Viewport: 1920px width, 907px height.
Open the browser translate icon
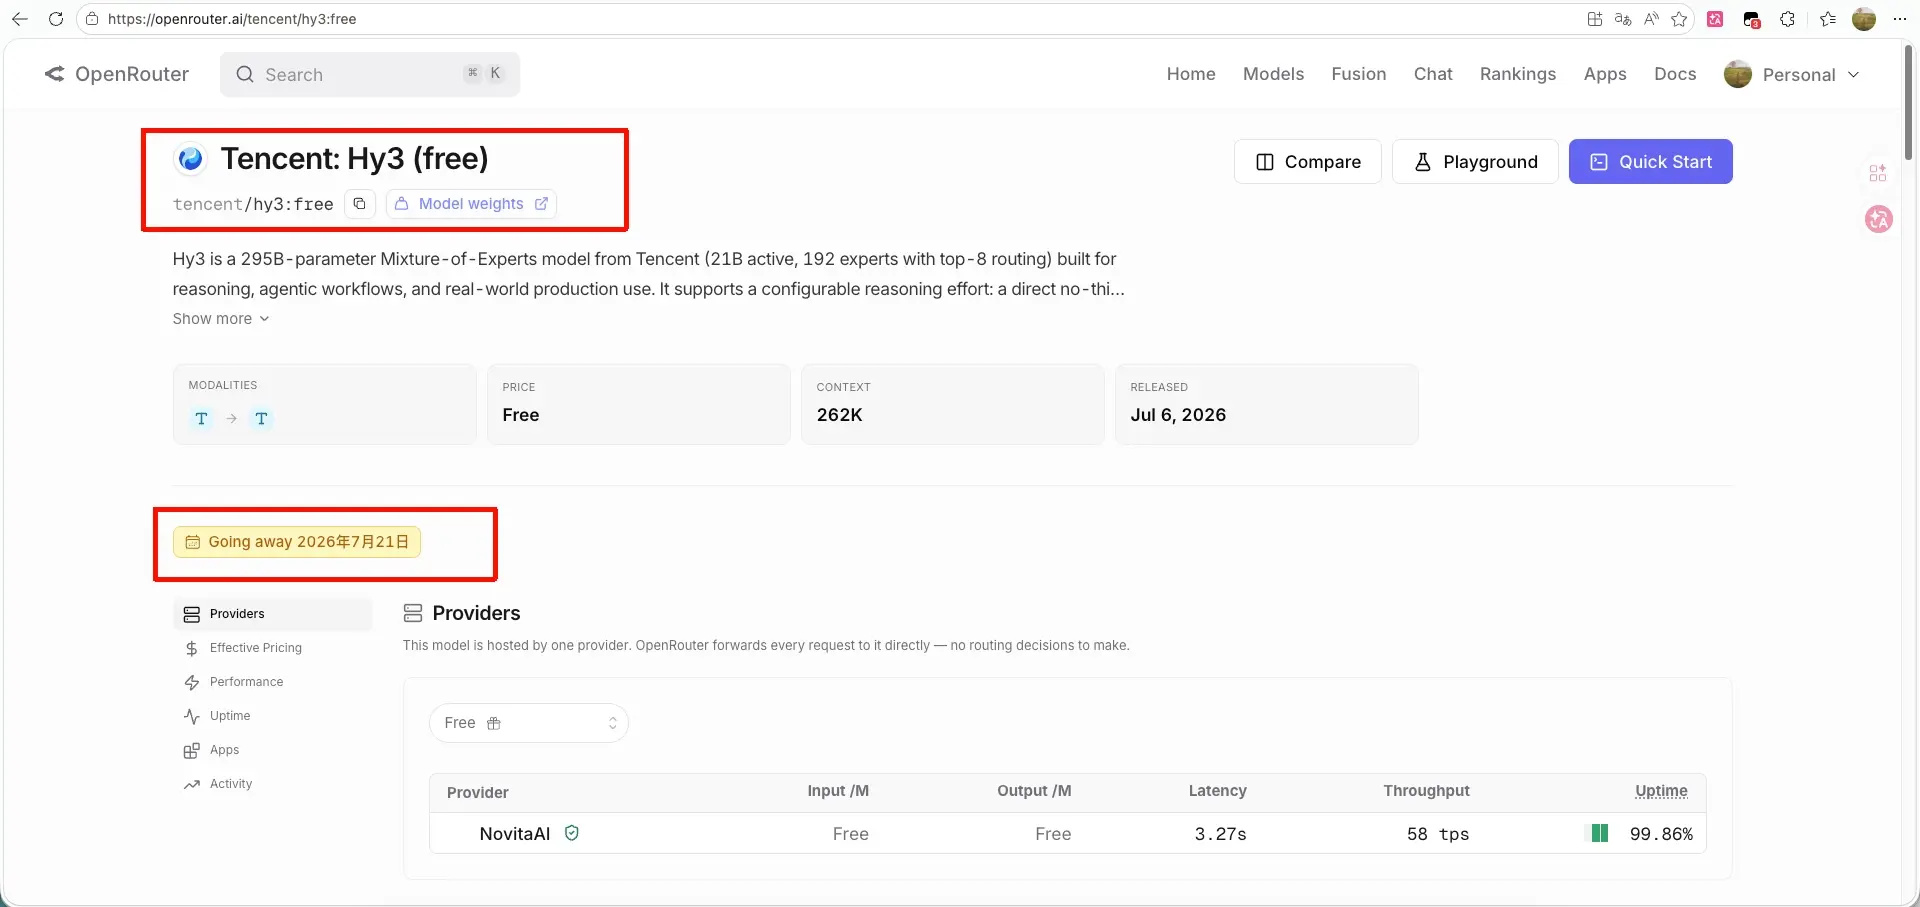pos(1623,19)
